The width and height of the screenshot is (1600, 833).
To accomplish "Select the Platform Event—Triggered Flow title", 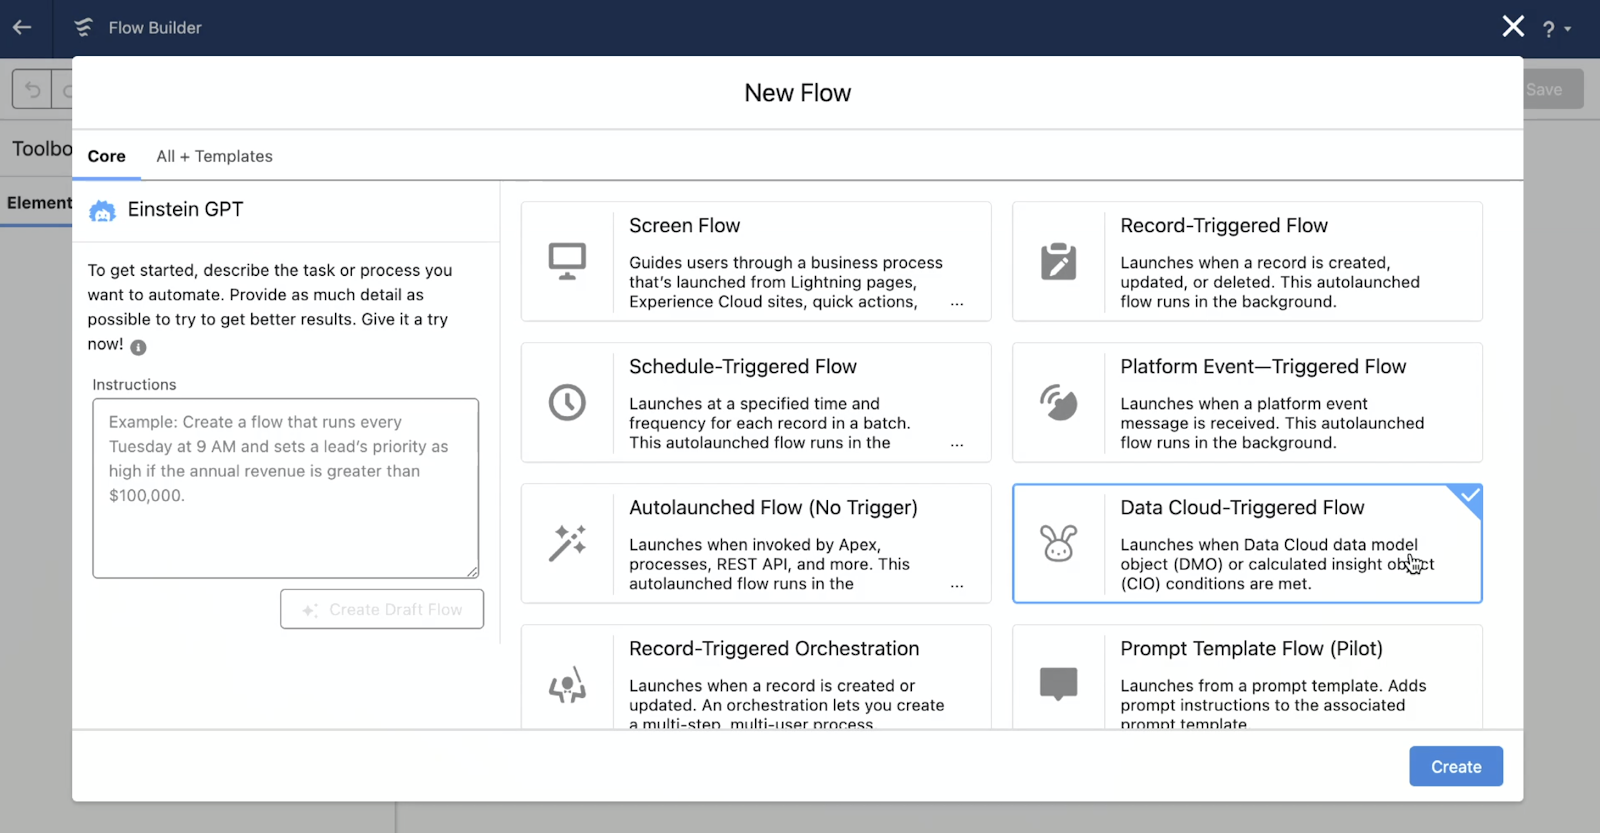I will pyautogui.click(x=1263, y=367).
